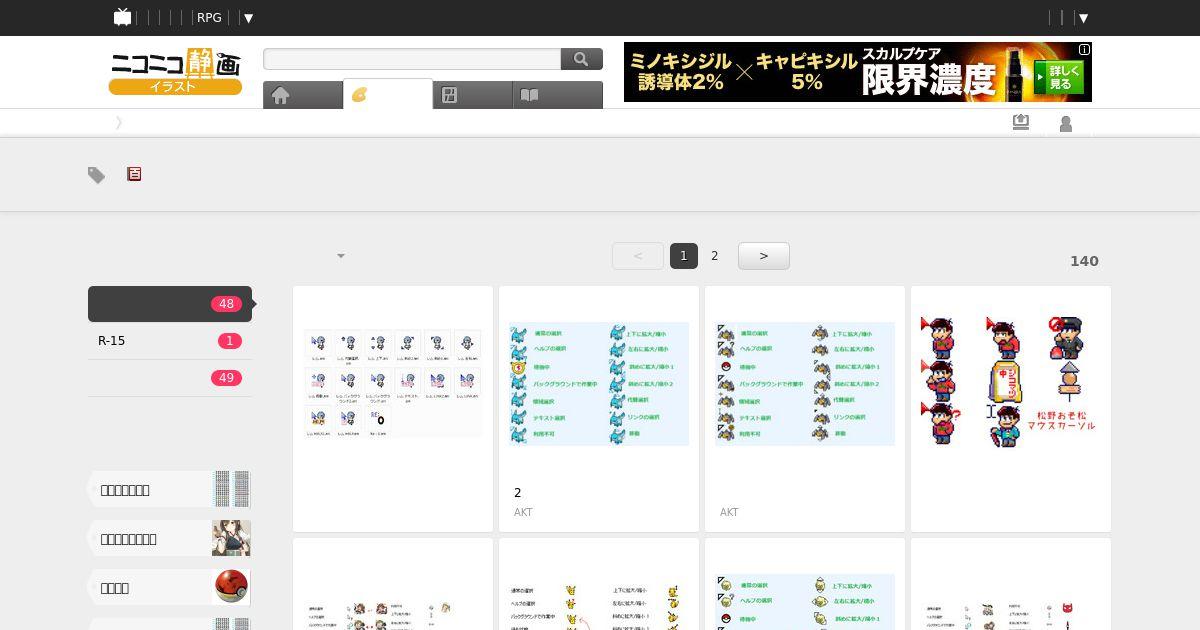Open the third cursor illustration by AKT
Image resolution: width=1200 pixels, height=630 pixels.
click(x=805, y=384)
